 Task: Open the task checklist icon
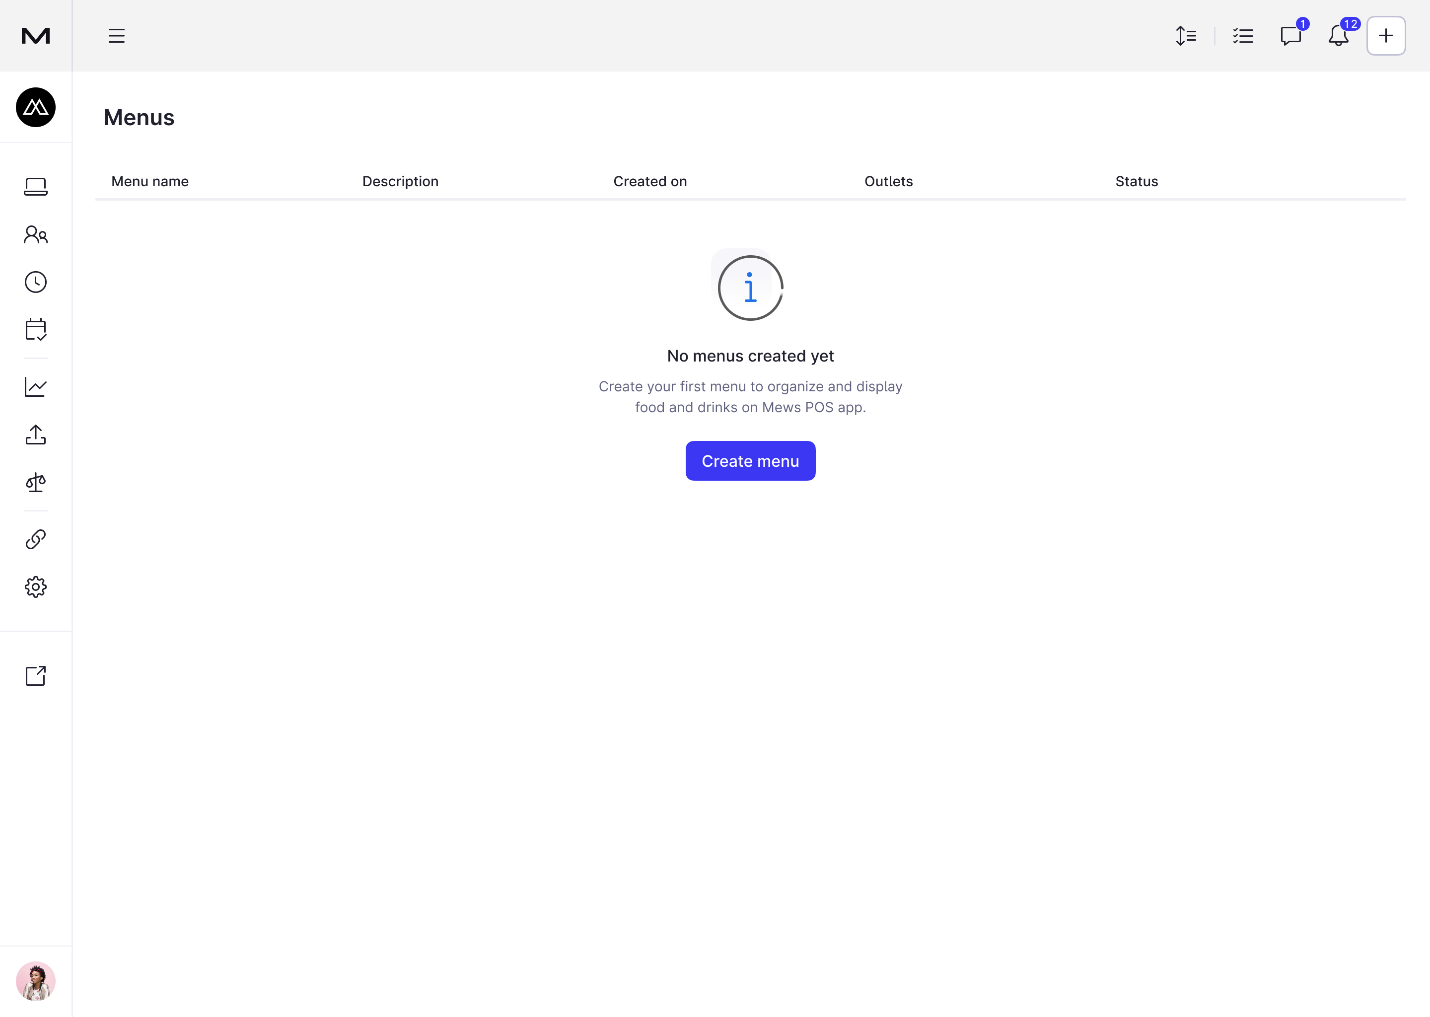pyautogui.click(x=1243, y=36)
